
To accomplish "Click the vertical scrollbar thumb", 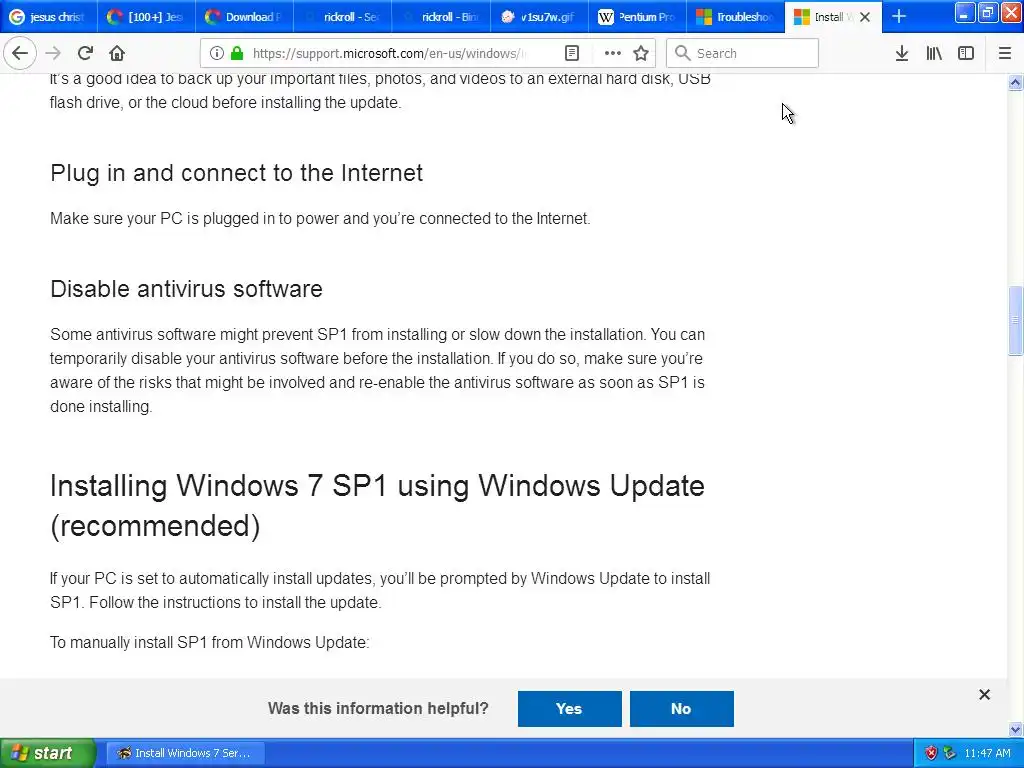I will (1015, 321).
